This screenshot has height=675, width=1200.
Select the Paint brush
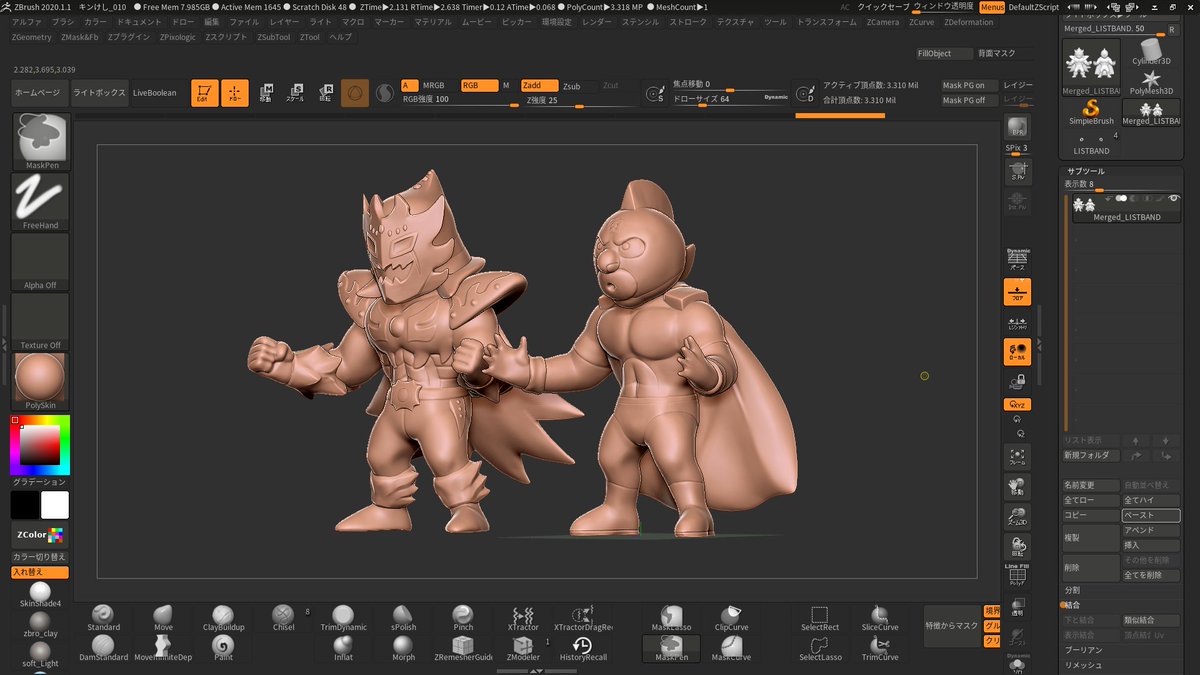point(224,648)
